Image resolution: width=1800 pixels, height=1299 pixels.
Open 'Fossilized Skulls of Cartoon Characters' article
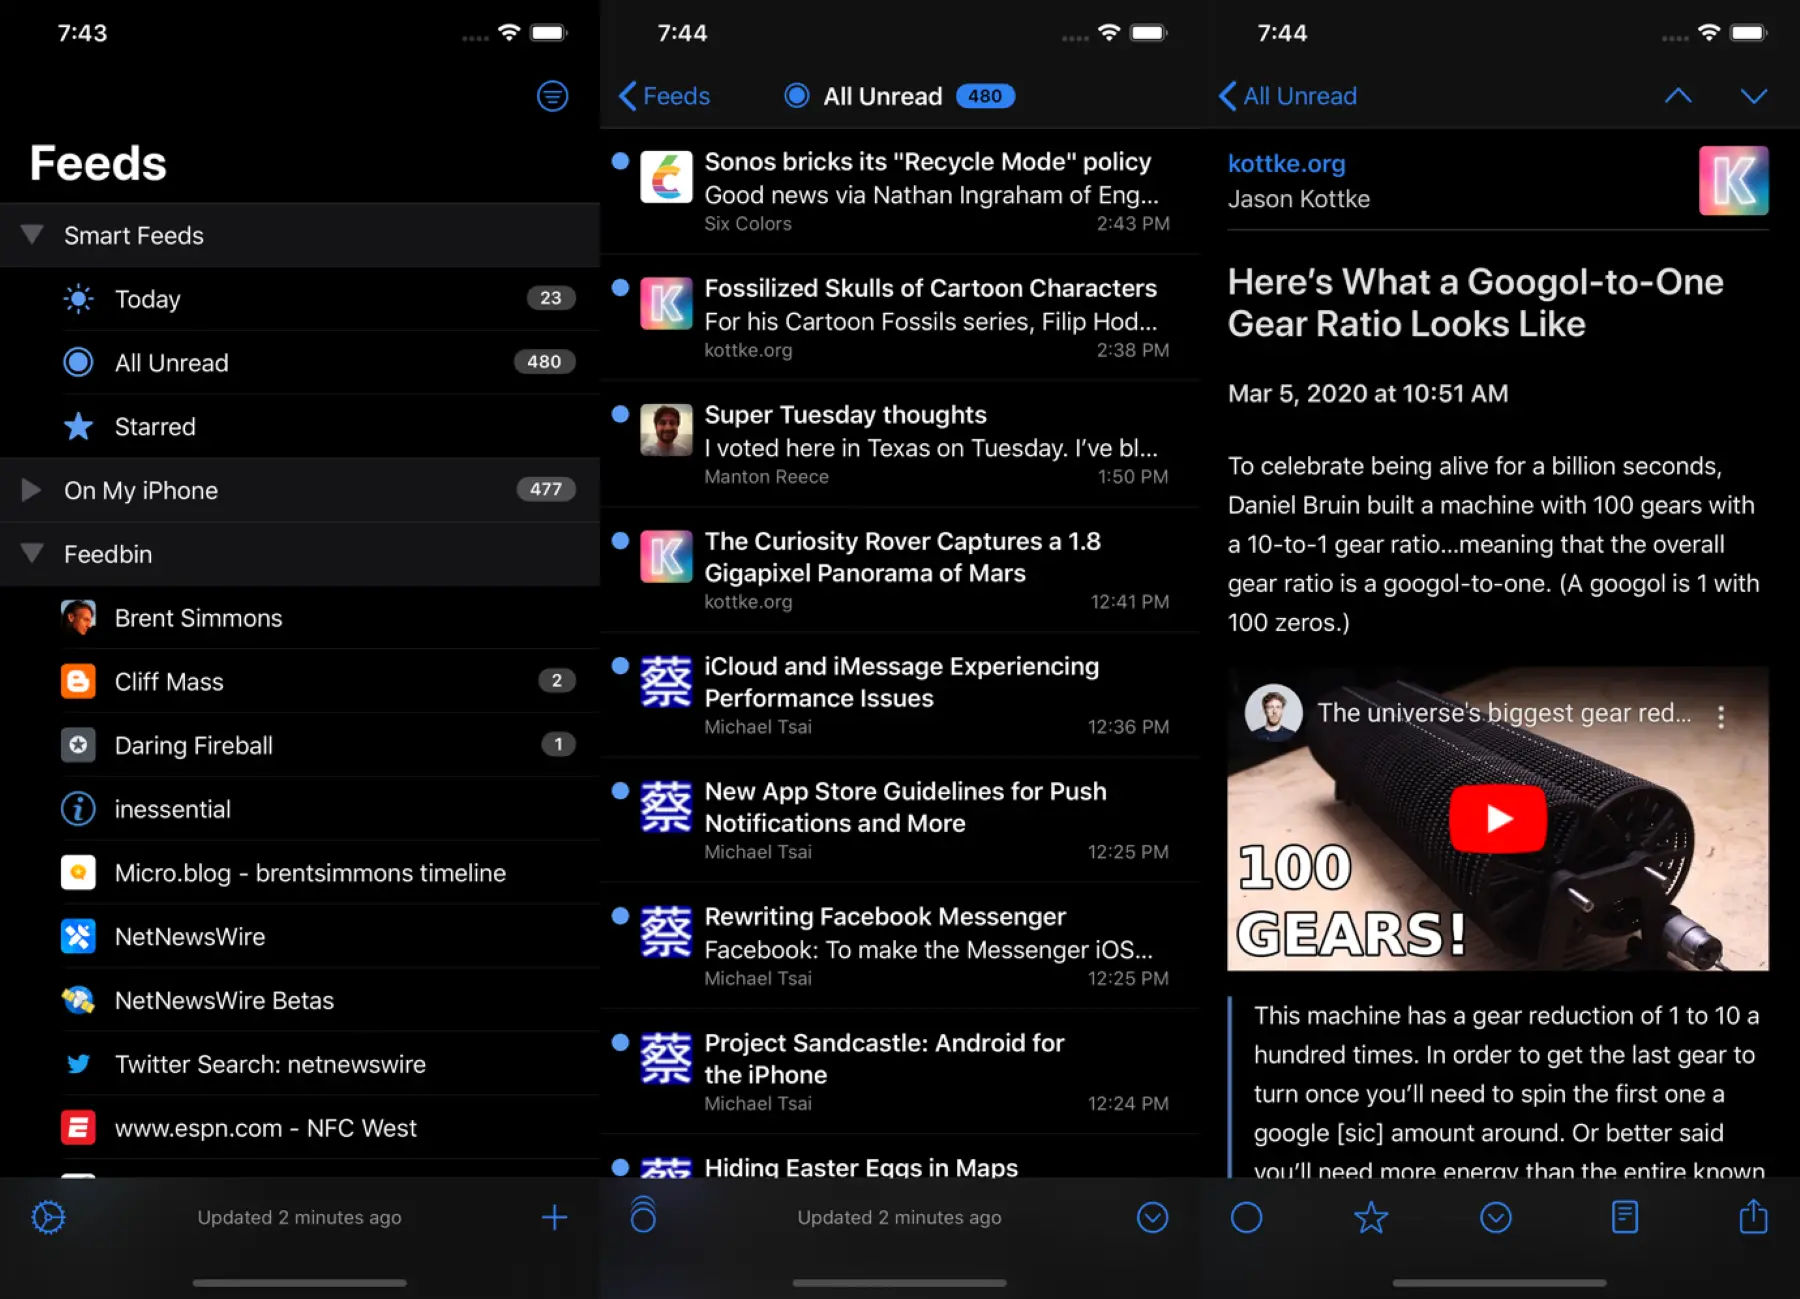(x=900, y=318)
